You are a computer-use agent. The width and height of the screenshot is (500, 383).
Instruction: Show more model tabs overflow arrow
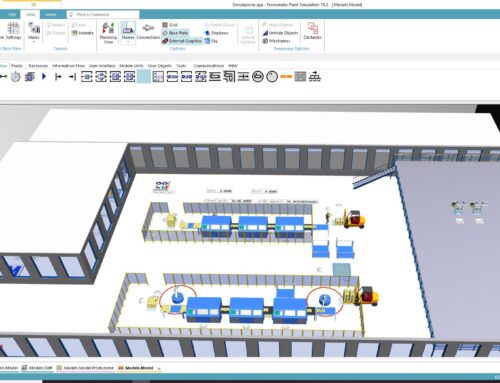(159, 368)
